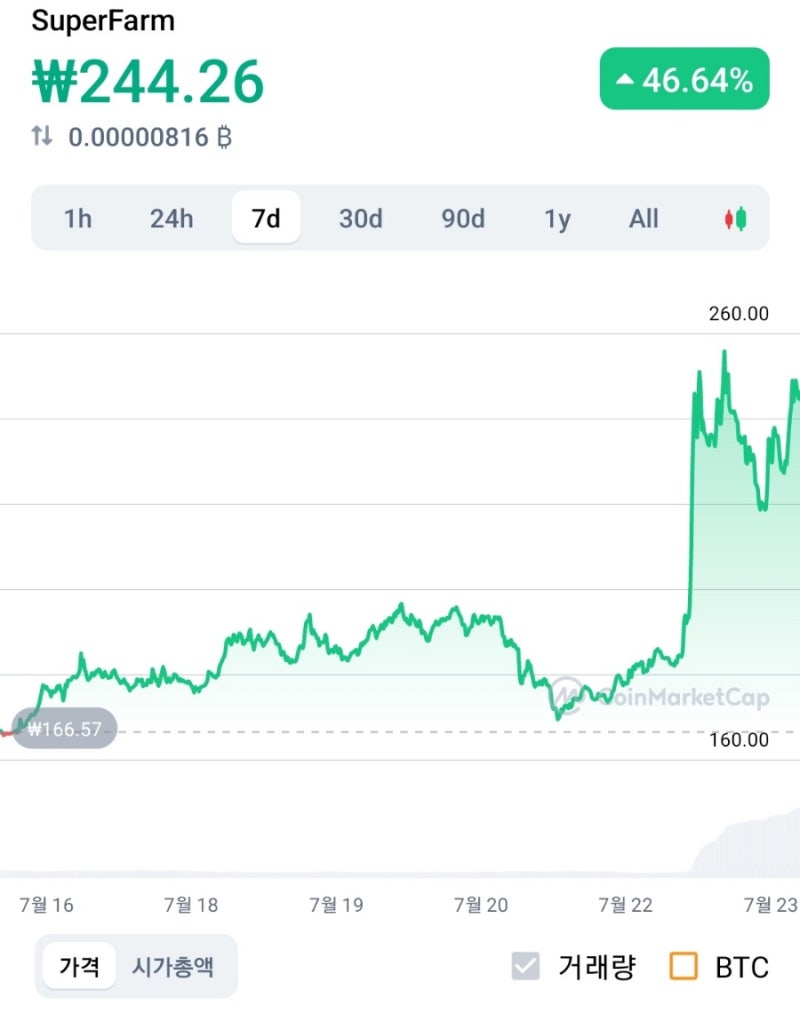800x1014 pixels.
Task: Tap the 7월 22 date label
Action: pos(625,905)
